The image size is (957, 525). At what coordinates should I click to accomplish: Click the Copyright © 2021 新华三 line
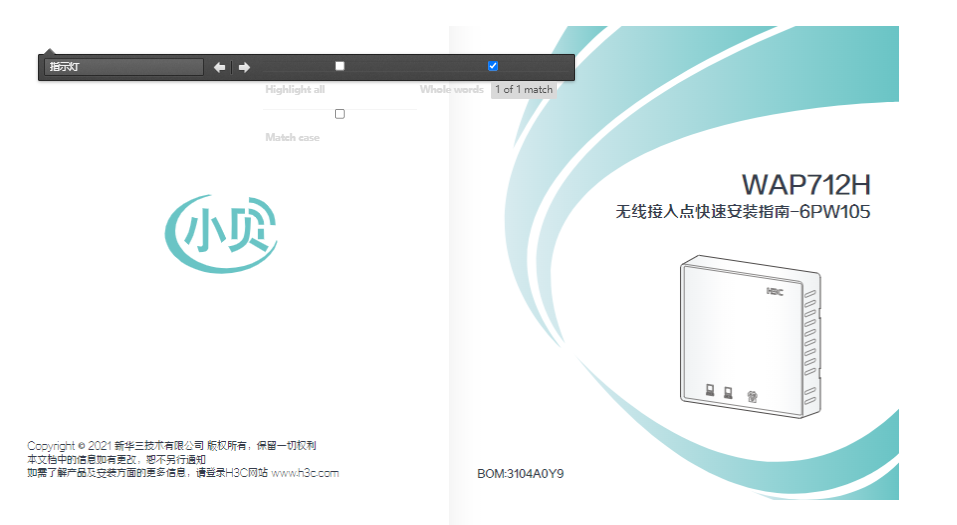coord(172,446)
